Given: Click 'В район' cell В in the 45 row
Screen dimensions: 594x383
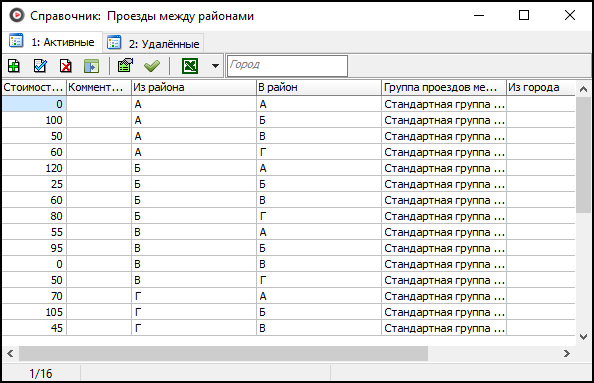Looking at the screenshot, I should [319, 328].
